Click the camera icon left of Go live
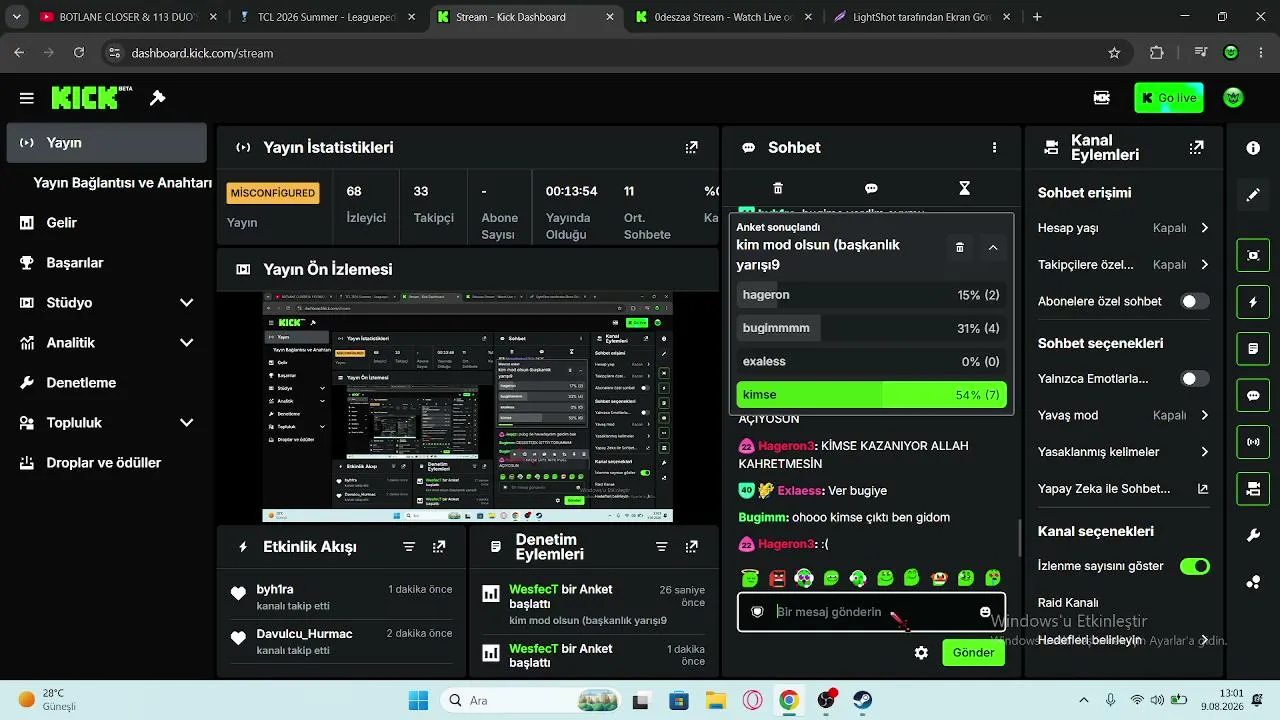This screenshot has width=1280, height=720. tap(1101, 98)
